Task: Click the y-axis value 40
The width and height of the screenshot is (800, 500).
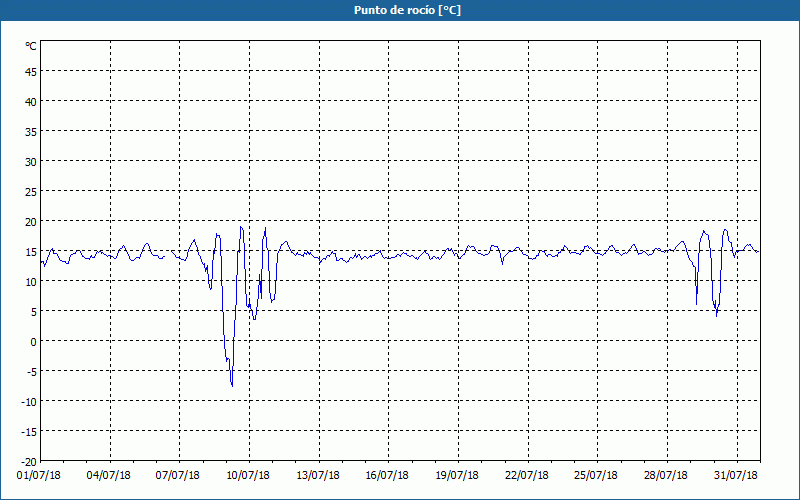Action: coord(31,102)
